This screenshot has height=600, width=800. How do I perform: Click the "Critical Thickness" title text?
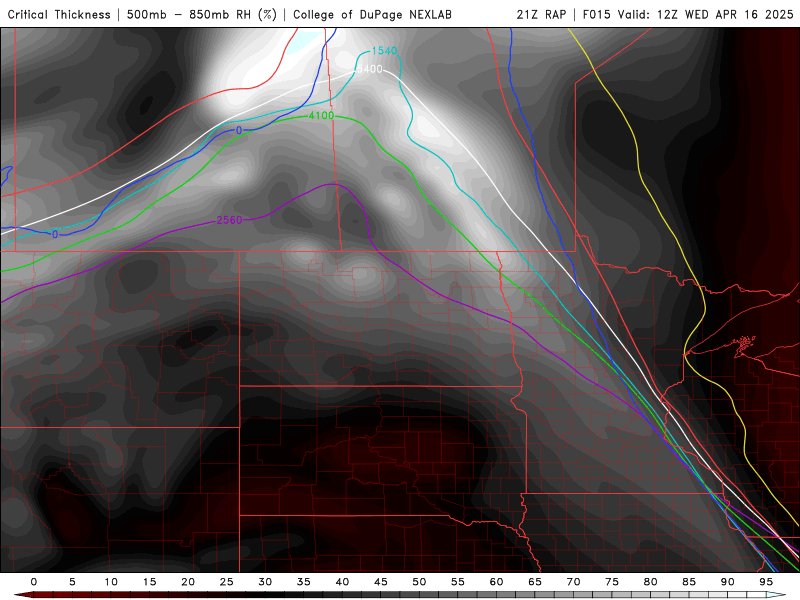coord(59,15)
